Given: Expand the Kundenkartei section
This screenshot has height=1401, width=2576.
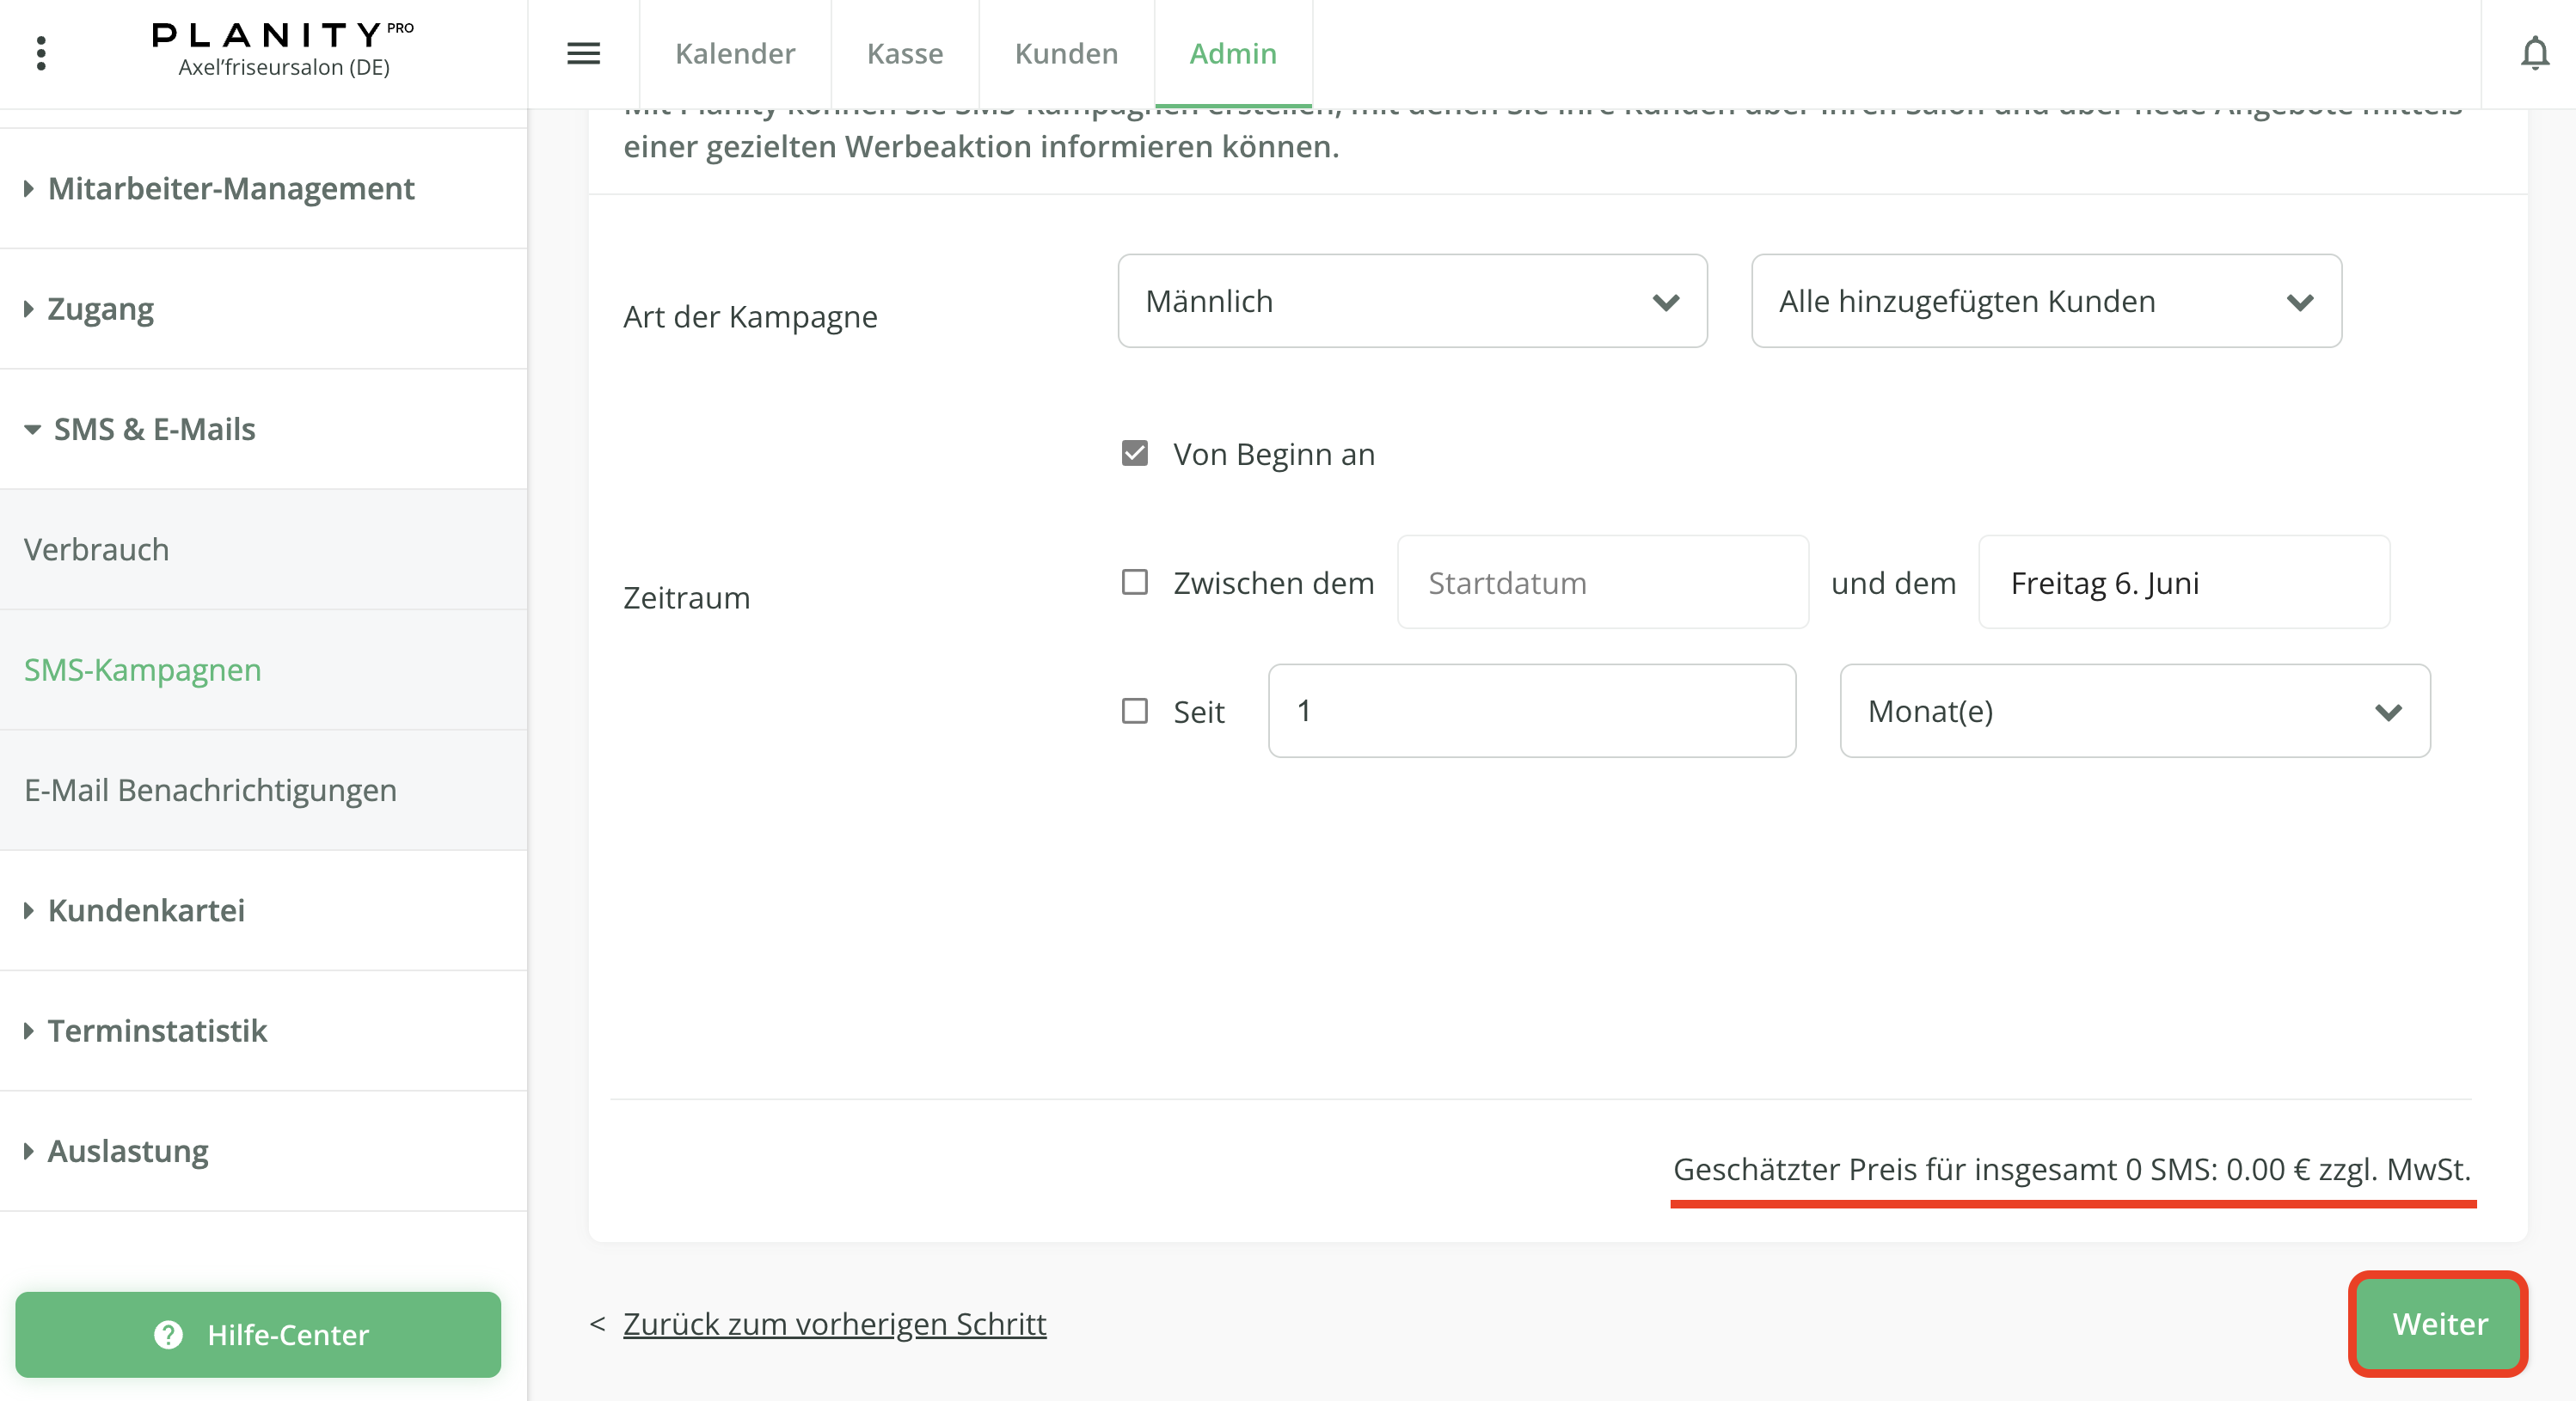Looking at the screenshot, I should point(29,910).
